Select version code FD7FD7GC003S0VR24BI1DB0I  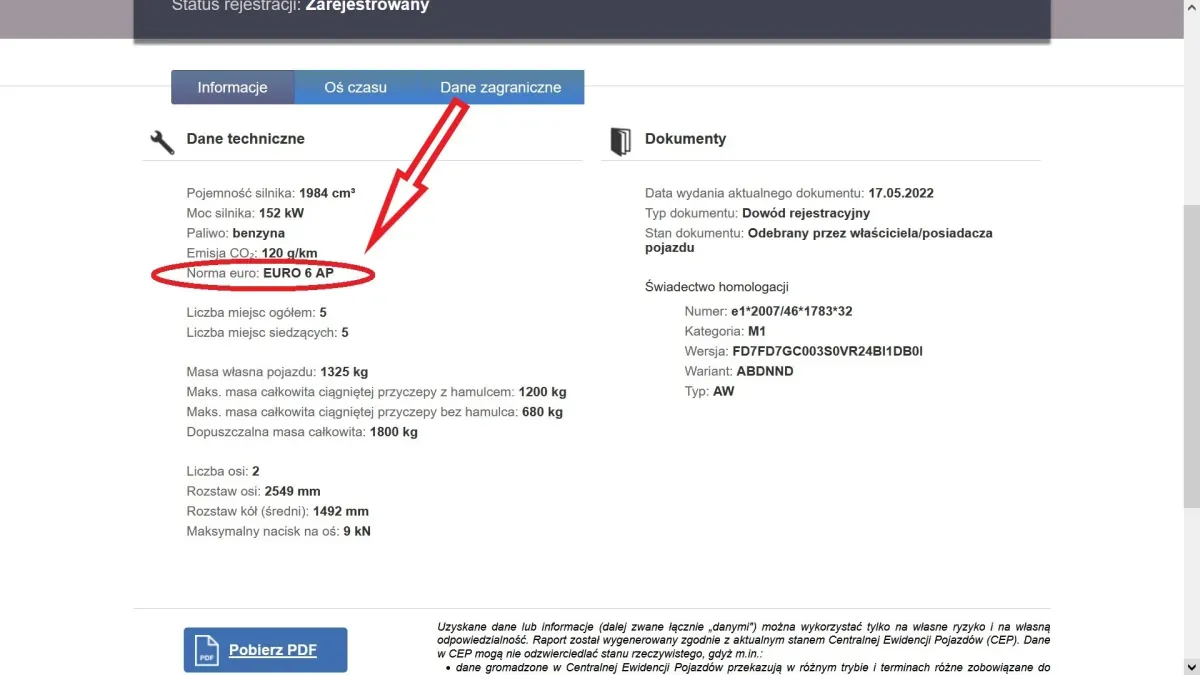[x=827, y=351]
